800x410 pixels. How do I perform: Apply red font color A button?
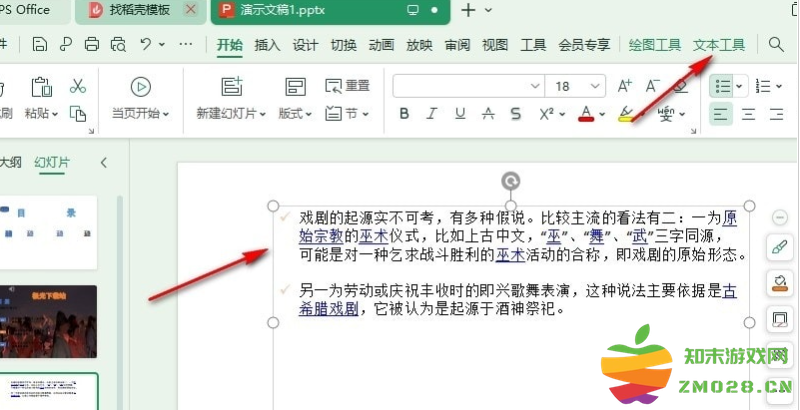click(586, 114)
